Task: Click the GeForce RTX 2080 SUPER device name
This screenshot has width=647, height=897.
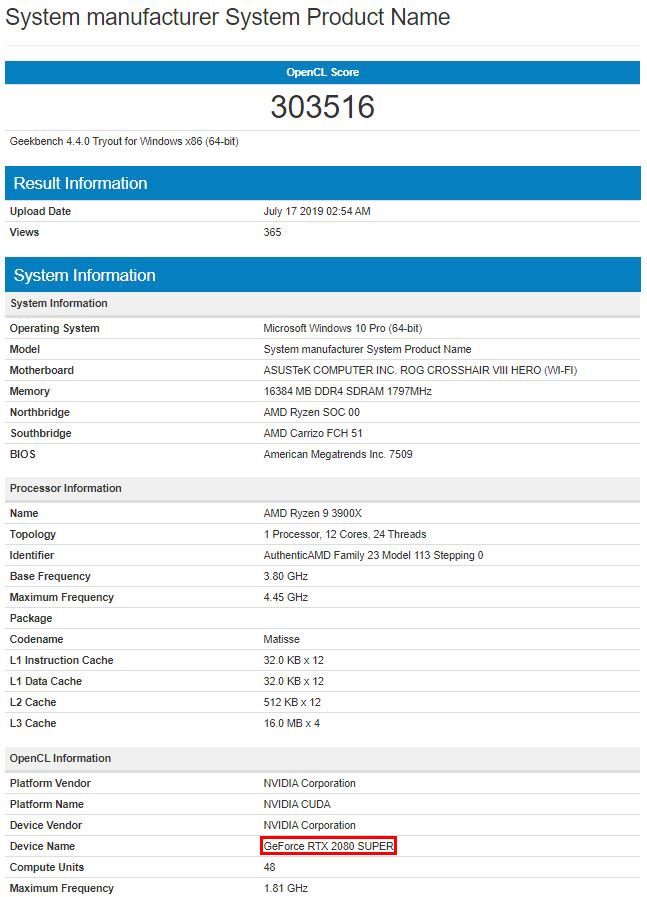Action: tap(328, 846)
